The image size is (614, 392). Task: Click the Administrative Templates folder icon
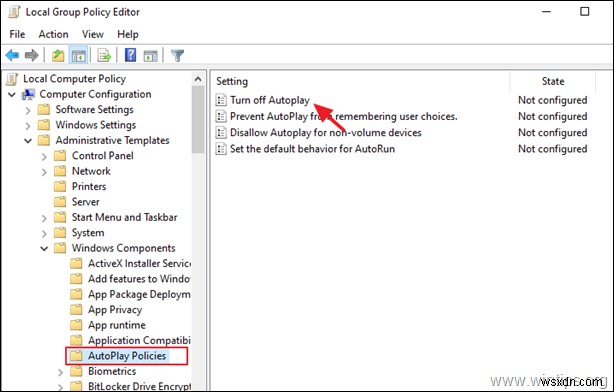[x=43, y=140]
